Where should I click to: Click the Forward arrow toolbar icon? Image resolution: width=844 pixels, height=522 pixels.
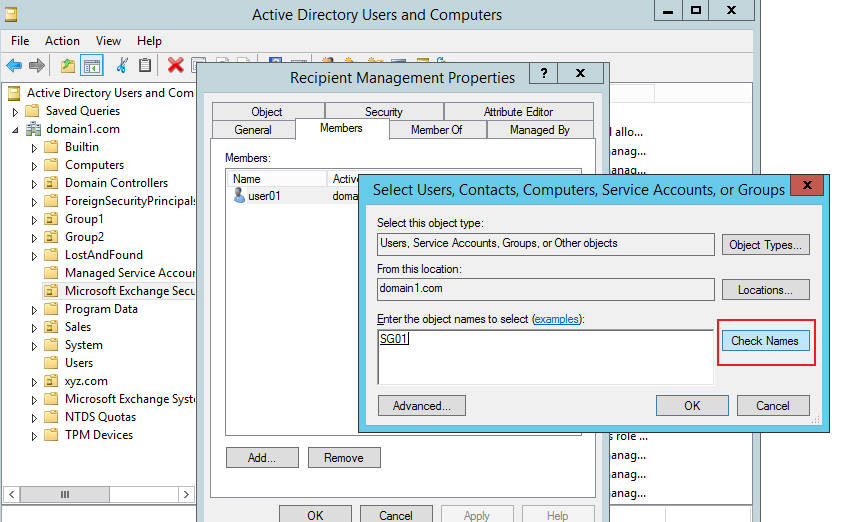(x=37, y=66)
